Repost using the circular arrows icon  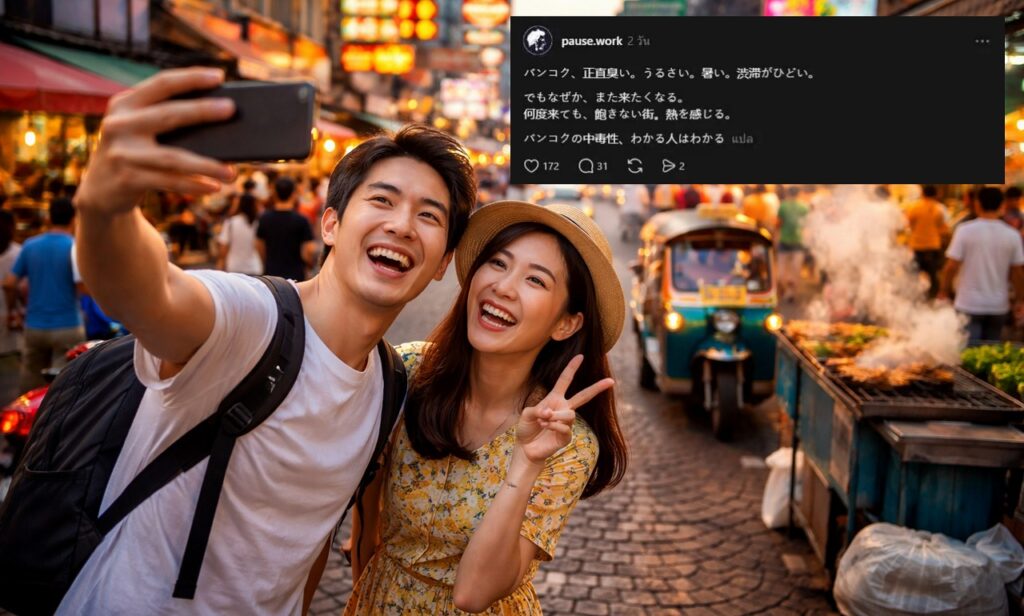[x=635, y=166]
